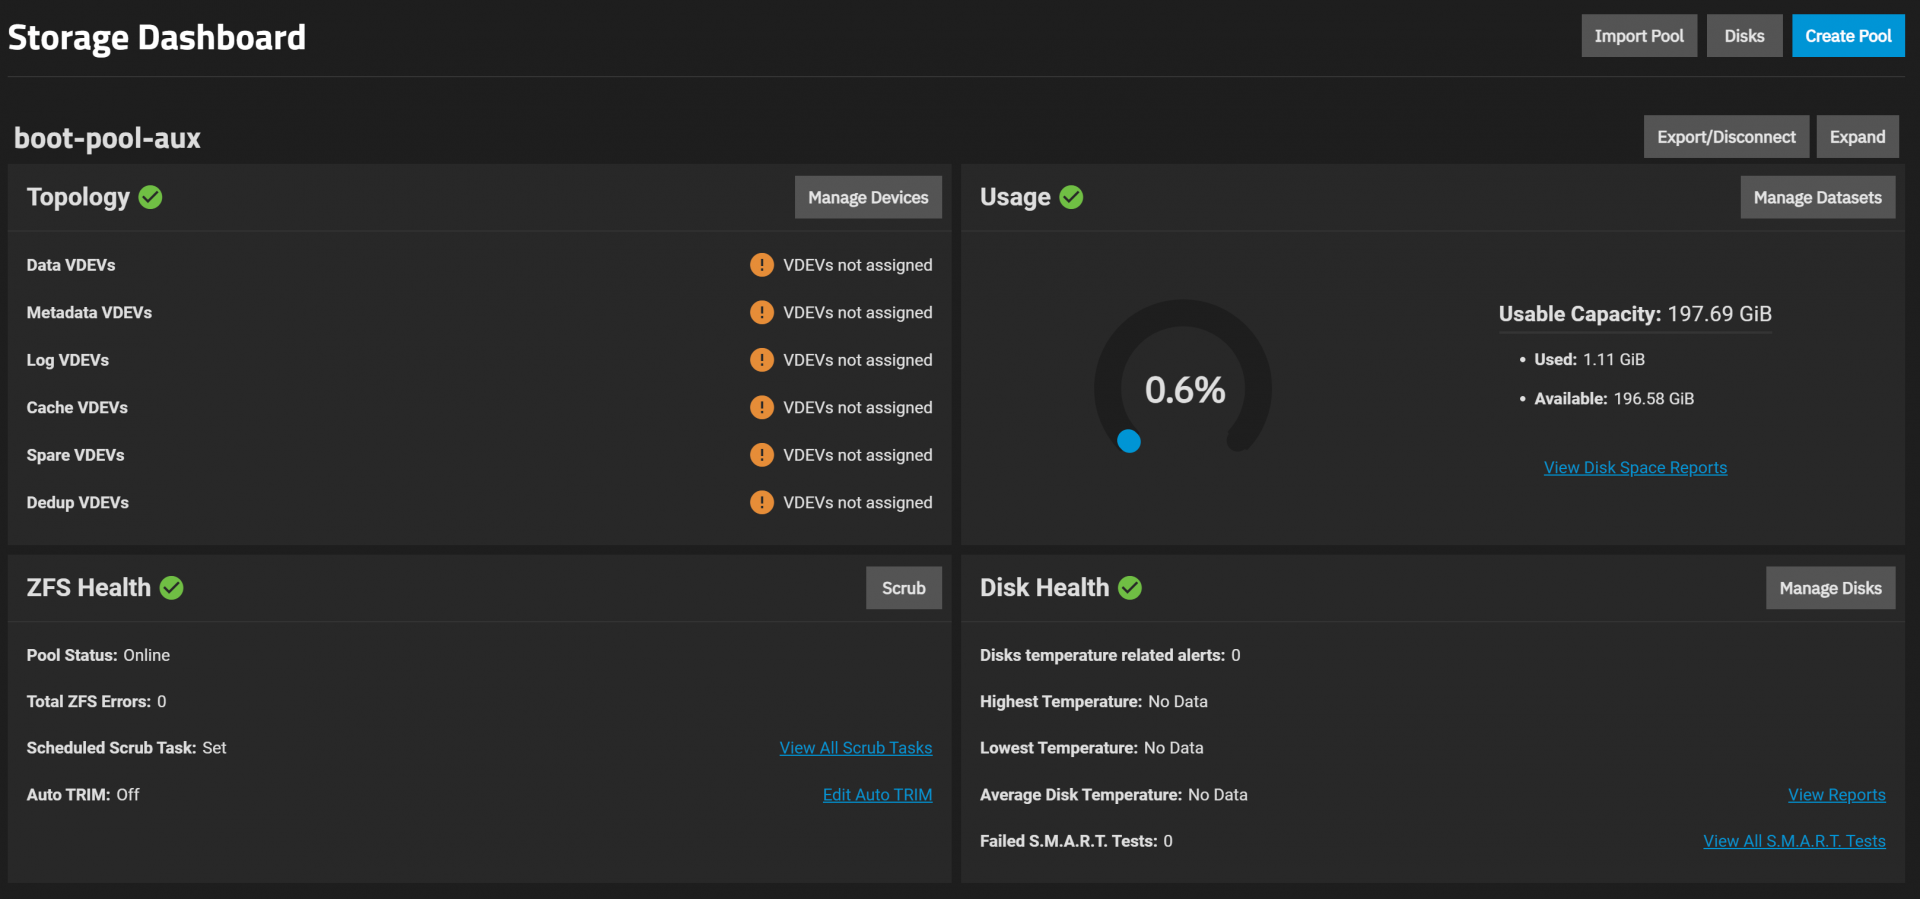This screenshot has height=899, width=1920.
Task: Click the orange warning icon for Data VDEVs
Action: coord(762,265)
